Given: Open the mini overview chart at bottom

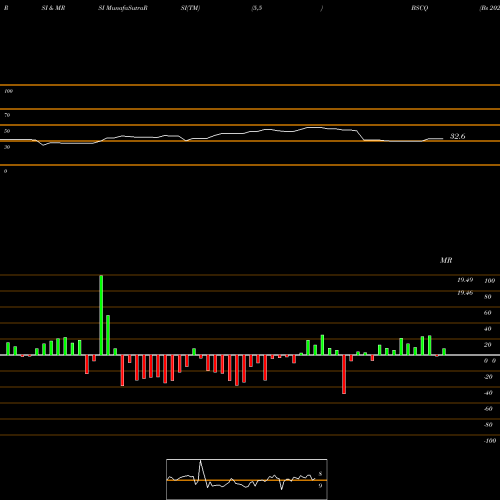Looking at the screenshot, I should 247,479.
